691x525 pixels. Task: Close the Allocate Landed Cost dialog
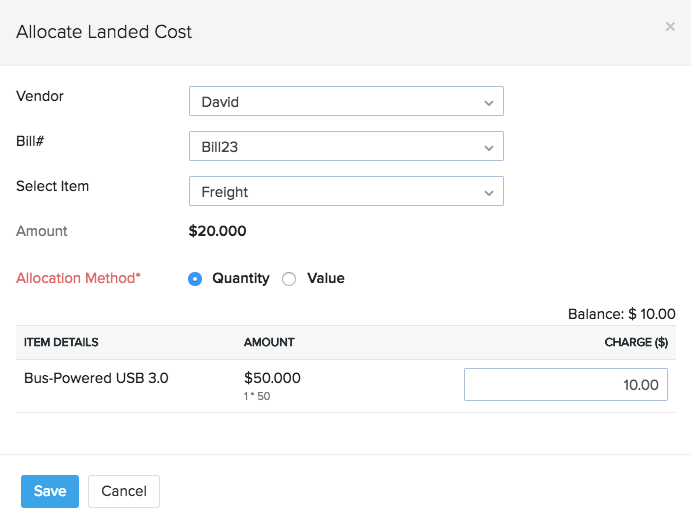670,27
